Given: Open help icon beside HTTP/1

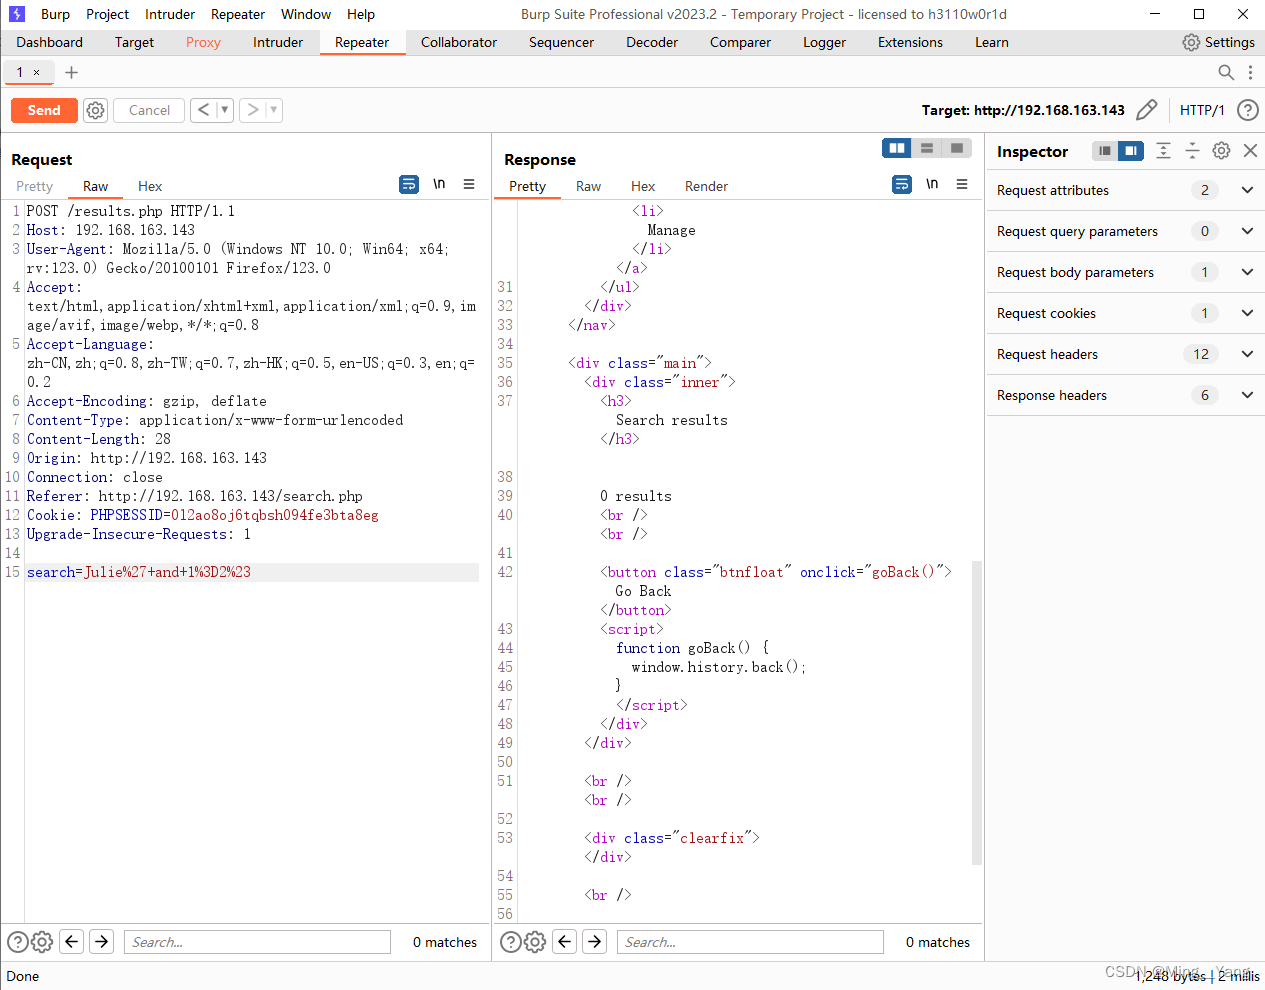Looking at the screenshot, I should point(1247,110).
